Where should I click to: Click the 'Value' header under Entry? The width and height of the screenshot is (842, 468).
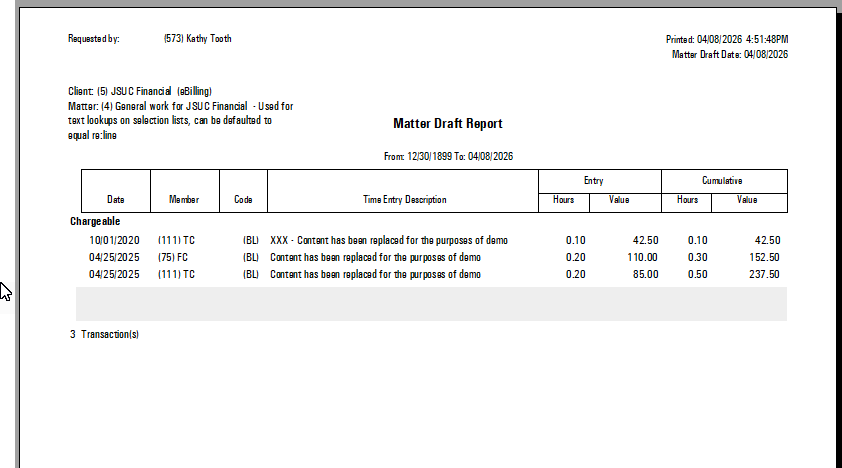click(x=619, y=200)
